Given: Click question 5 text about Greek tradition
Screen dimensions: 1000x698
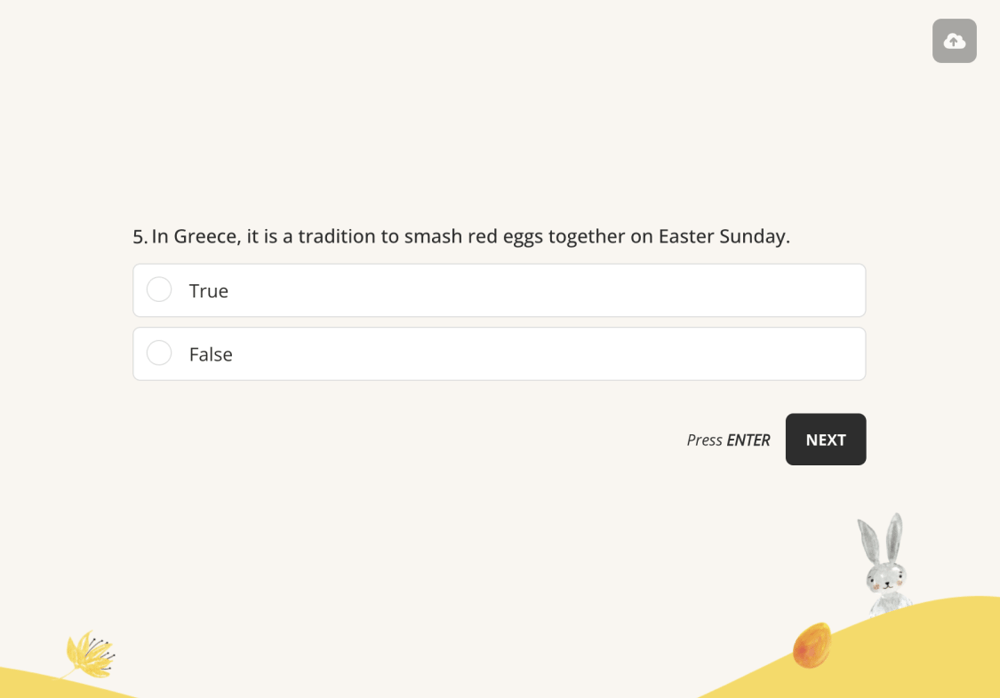Looking at the screenshot, I should click(460, 236).
